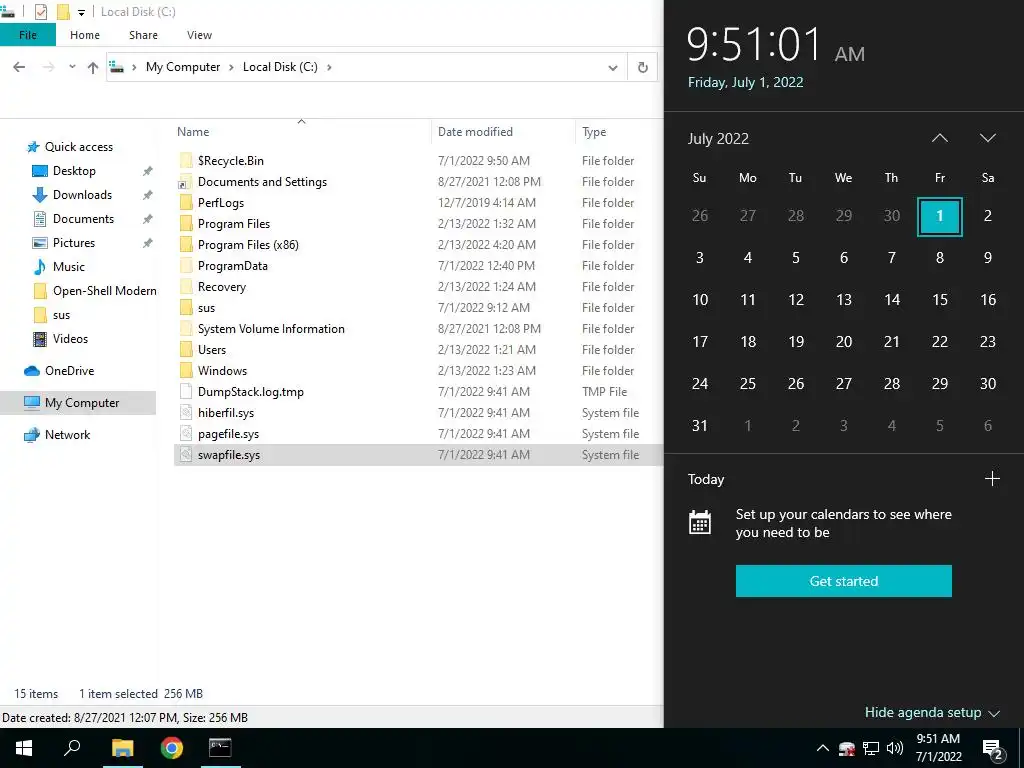This screenshot has height=768, width=1024.
Task: Go up one folder level
Action: tap(93, 67)
